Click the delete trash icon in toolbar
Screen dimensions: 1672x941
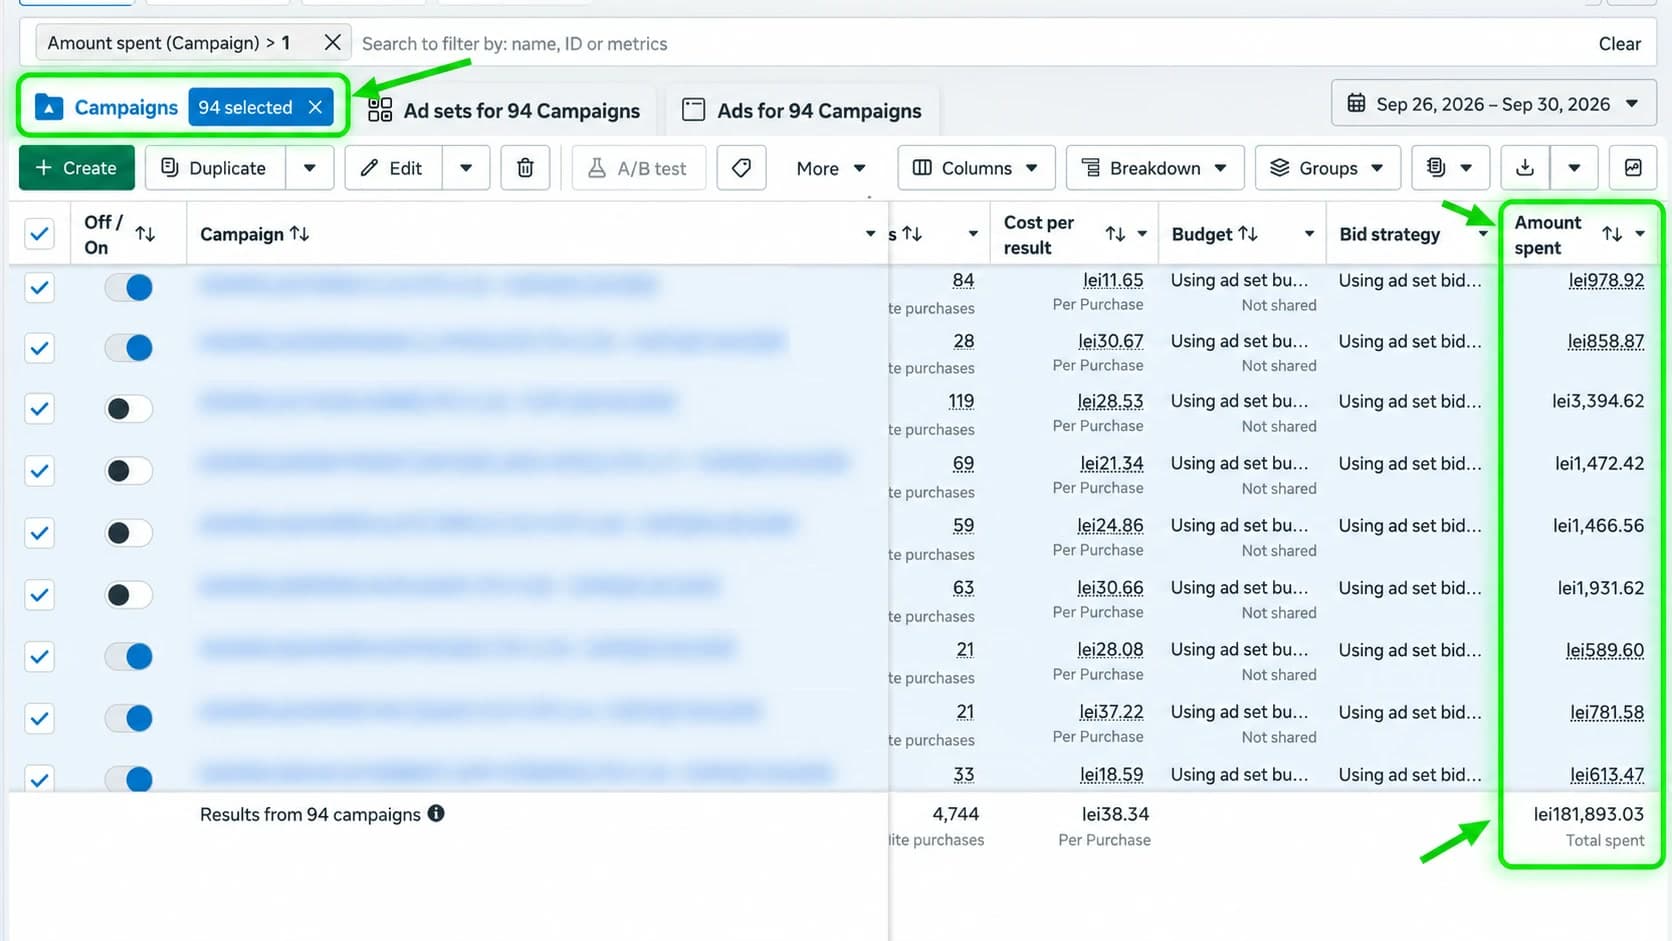coord(525,168)
